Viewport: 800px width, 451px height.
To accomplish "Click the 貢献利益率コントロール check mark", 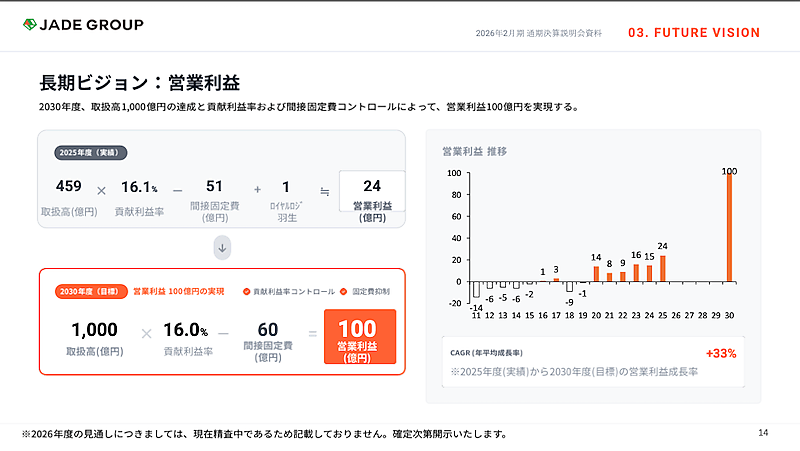I will [247, 291].
